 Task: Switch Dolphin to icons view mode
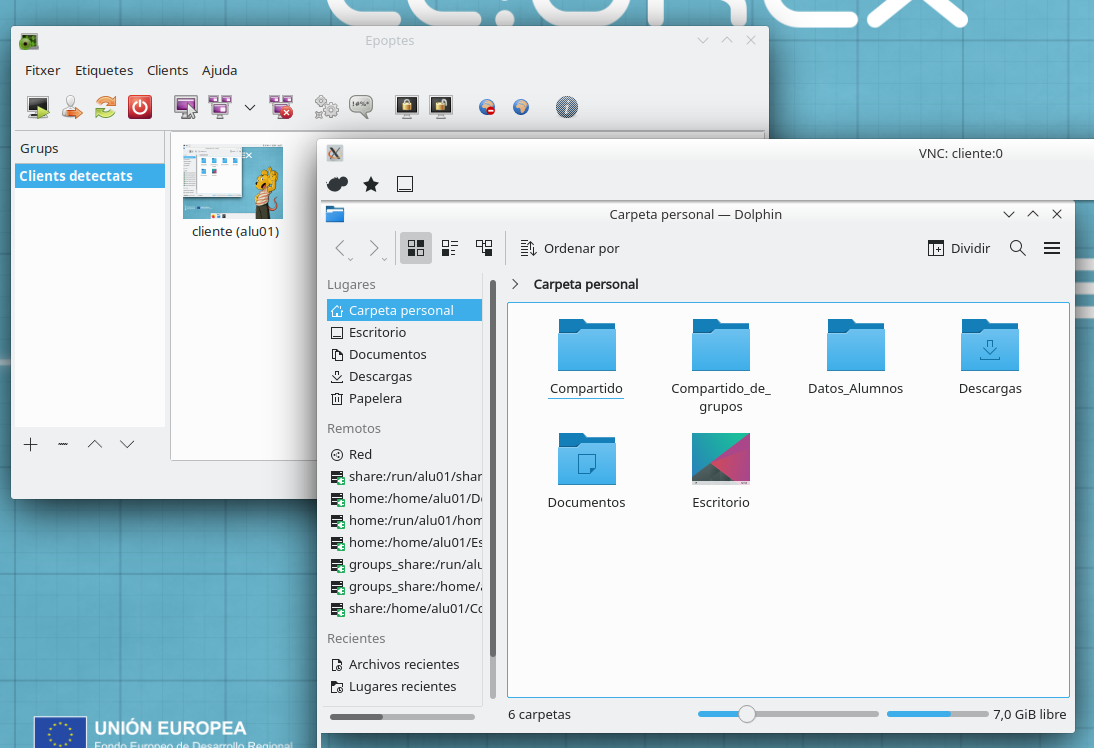[x=416, y=248]
